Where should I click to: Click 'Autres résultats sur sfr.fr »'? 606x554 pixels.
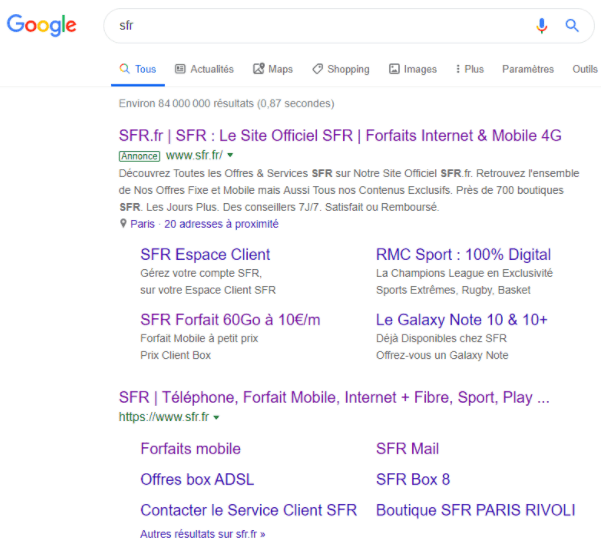[x=203, y=534]
